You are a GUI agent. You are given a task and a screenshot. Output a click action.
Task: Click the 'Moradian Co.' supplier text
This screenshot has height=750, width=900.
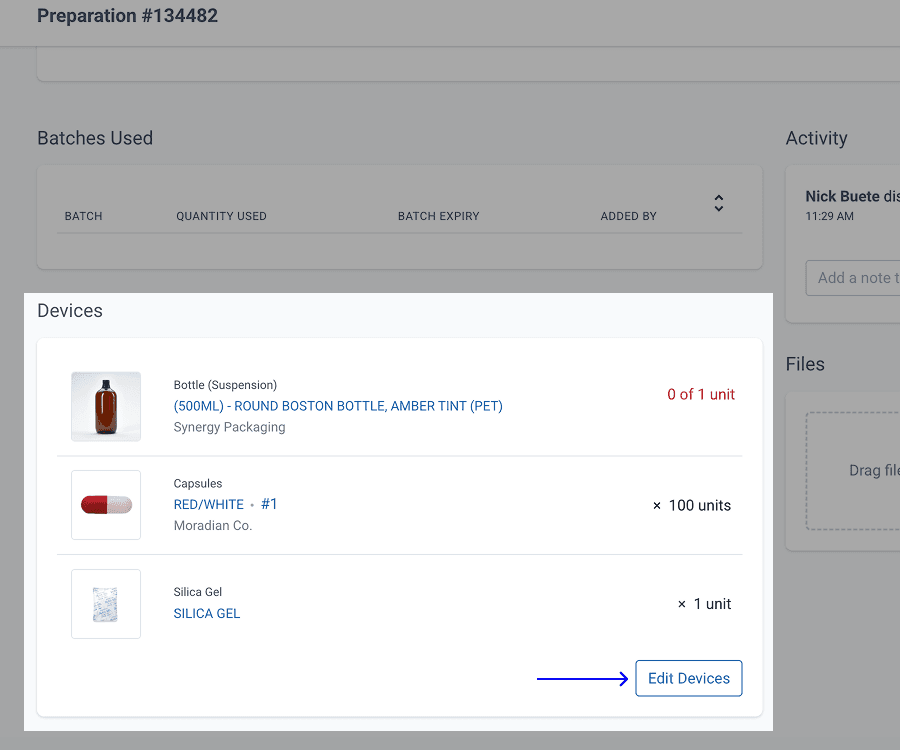(213, 526)
